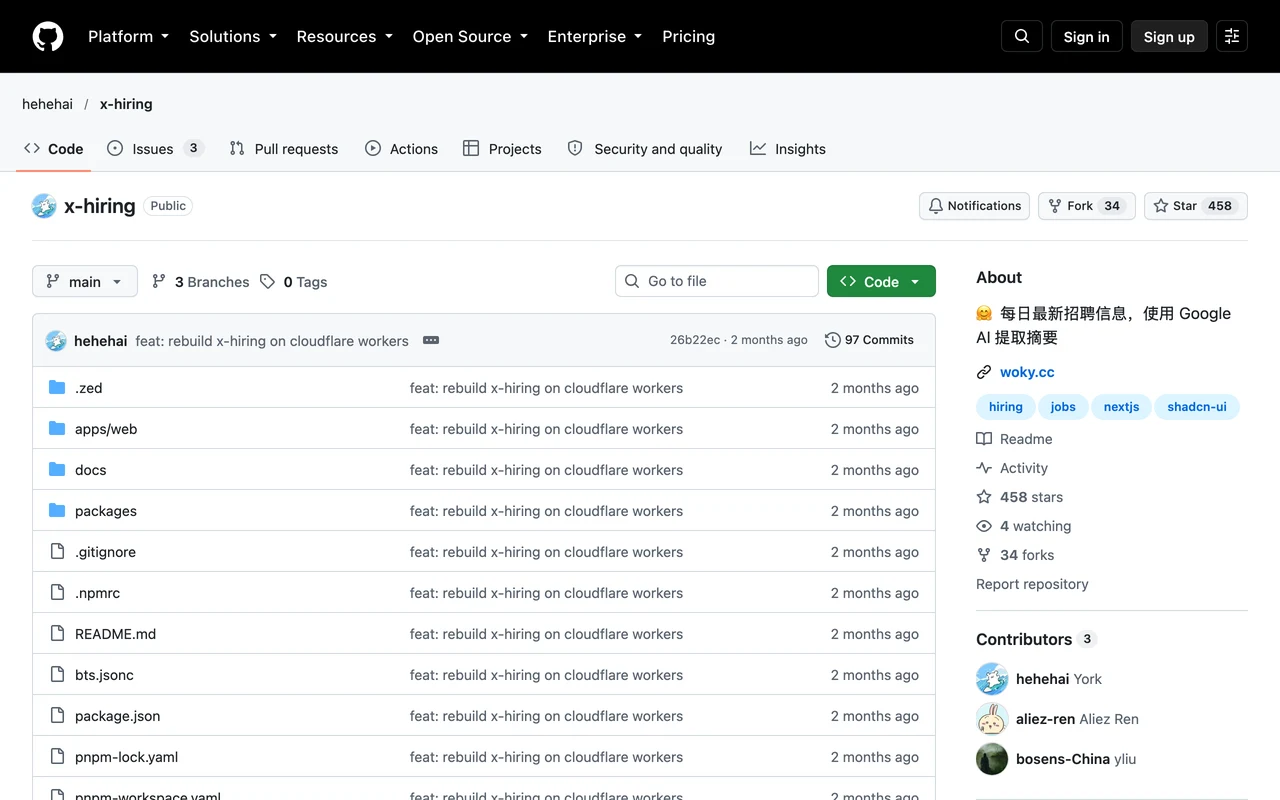1280x800 pixels.
Task: Click the packages folder icon
Action: [x=57, y=511]
